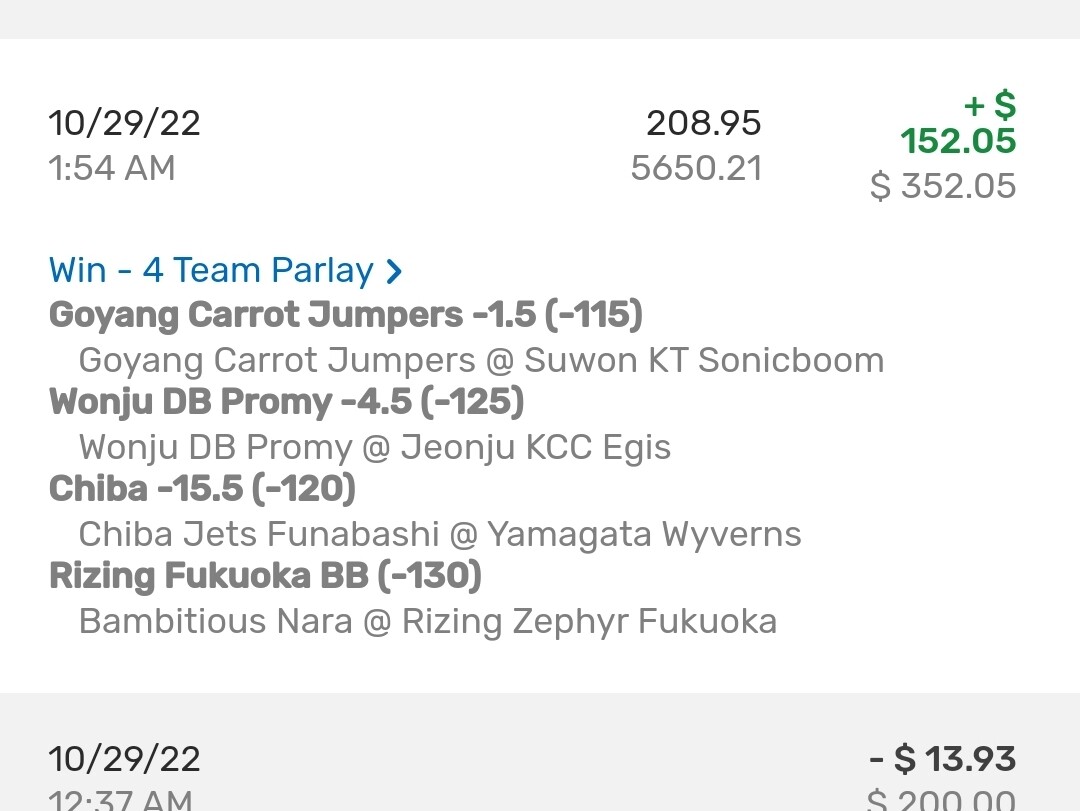
Task: Click the $200.00 amount in lower entry
Action: pos(941,800)
